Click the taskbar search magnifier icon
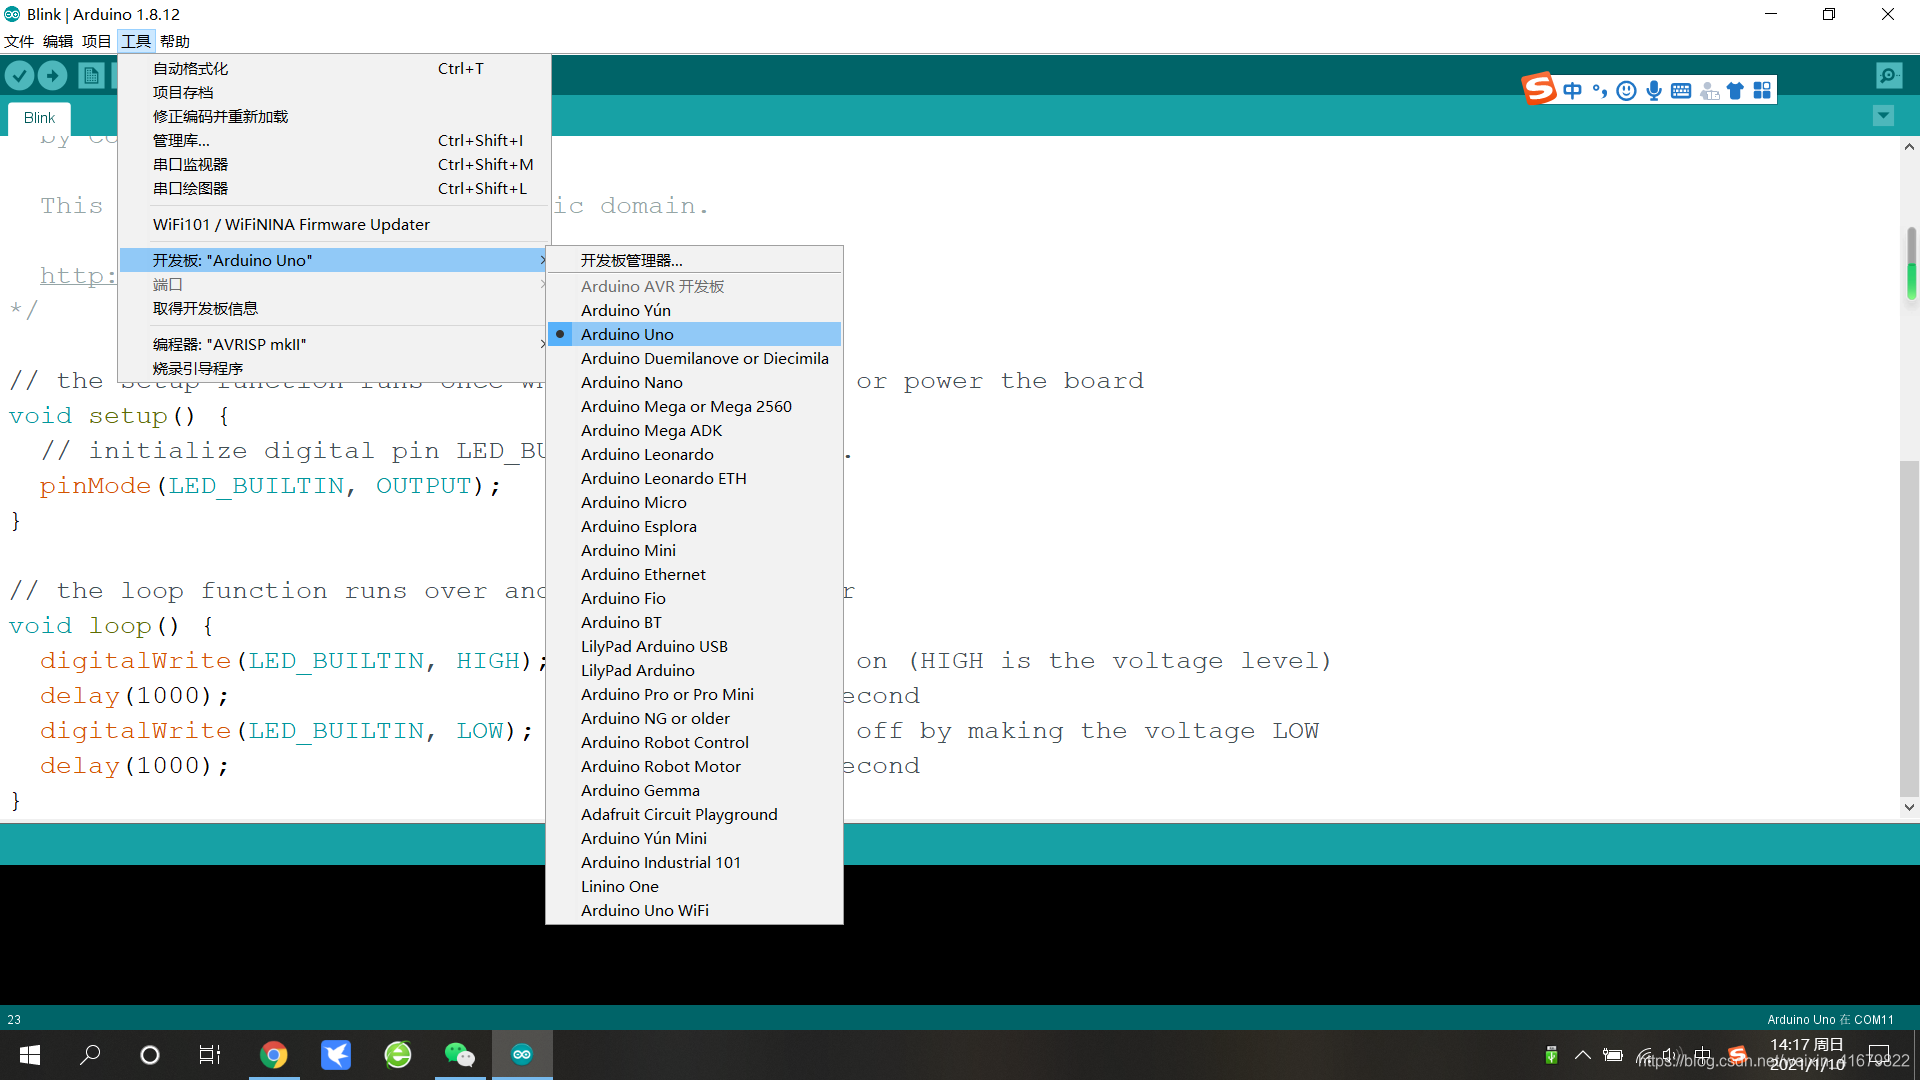The image size is (1920, 1080). [x=90, y=1055]
